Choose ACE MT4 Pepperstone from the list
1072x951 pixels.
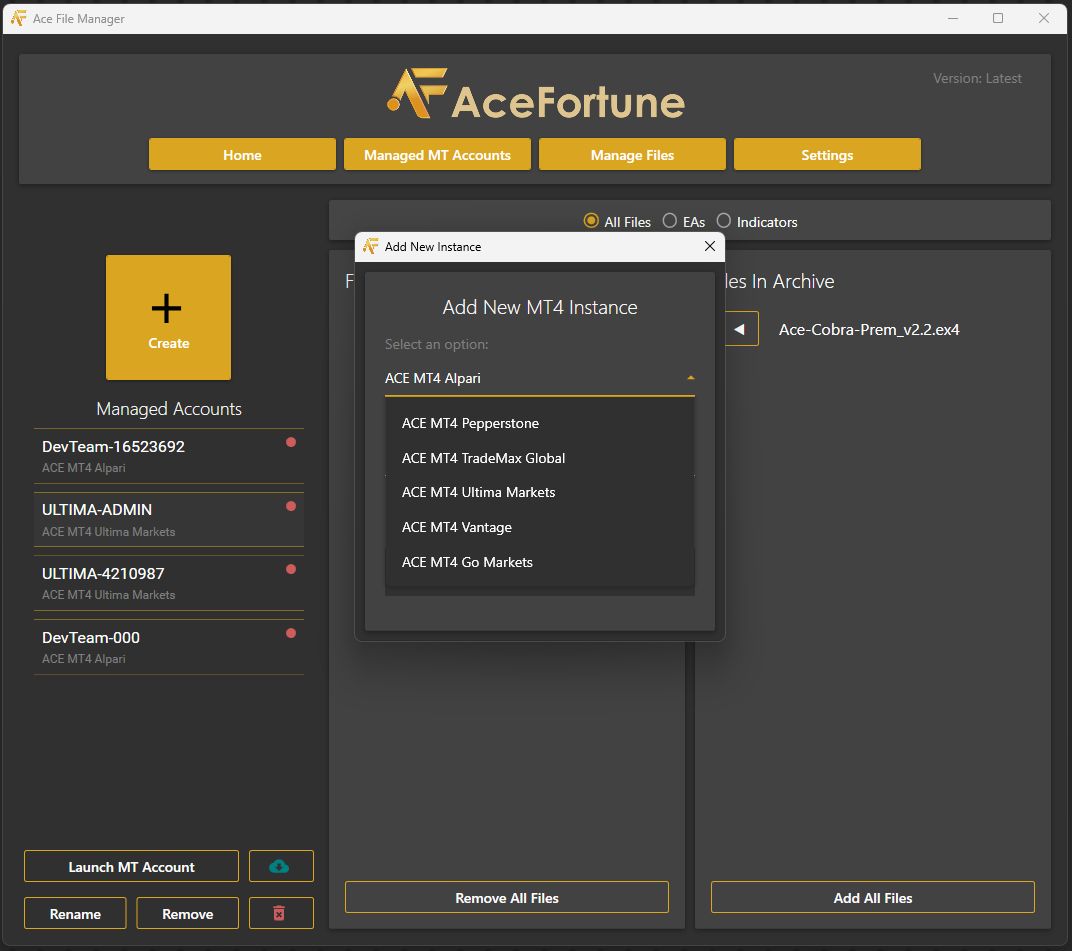tap(539, 423)
